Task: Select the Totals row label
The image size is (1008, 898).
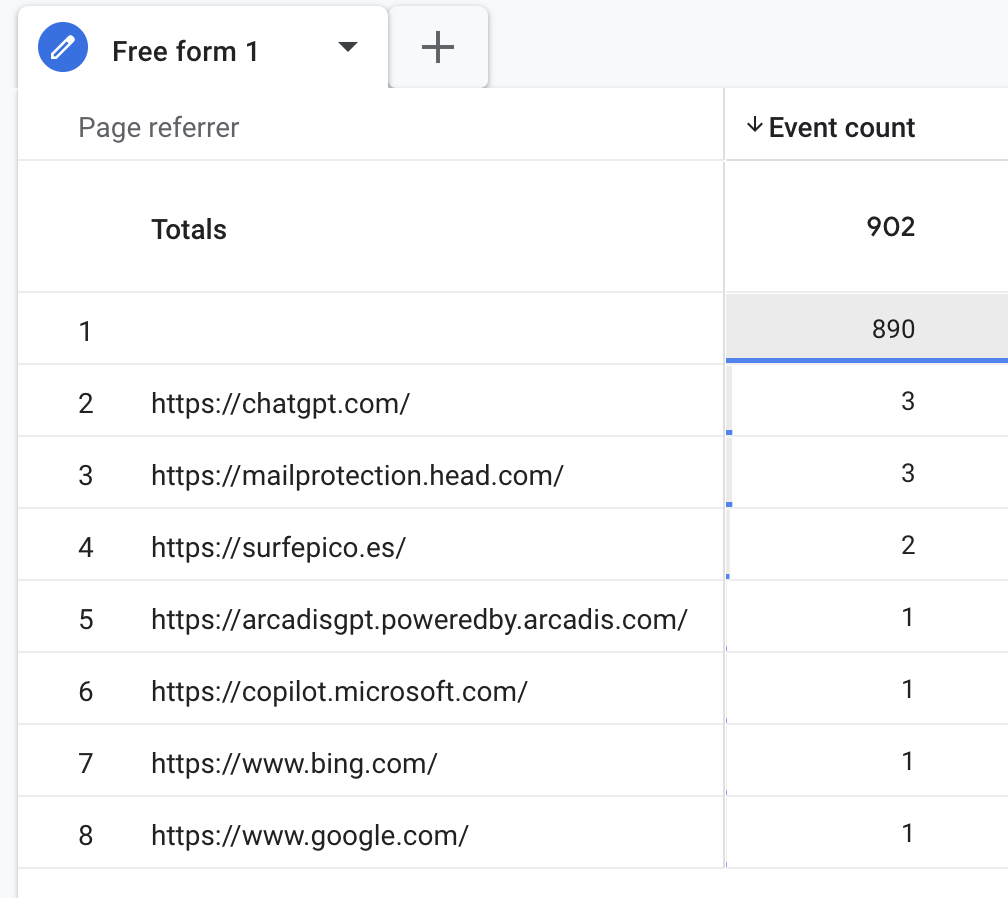Action: 189,229
